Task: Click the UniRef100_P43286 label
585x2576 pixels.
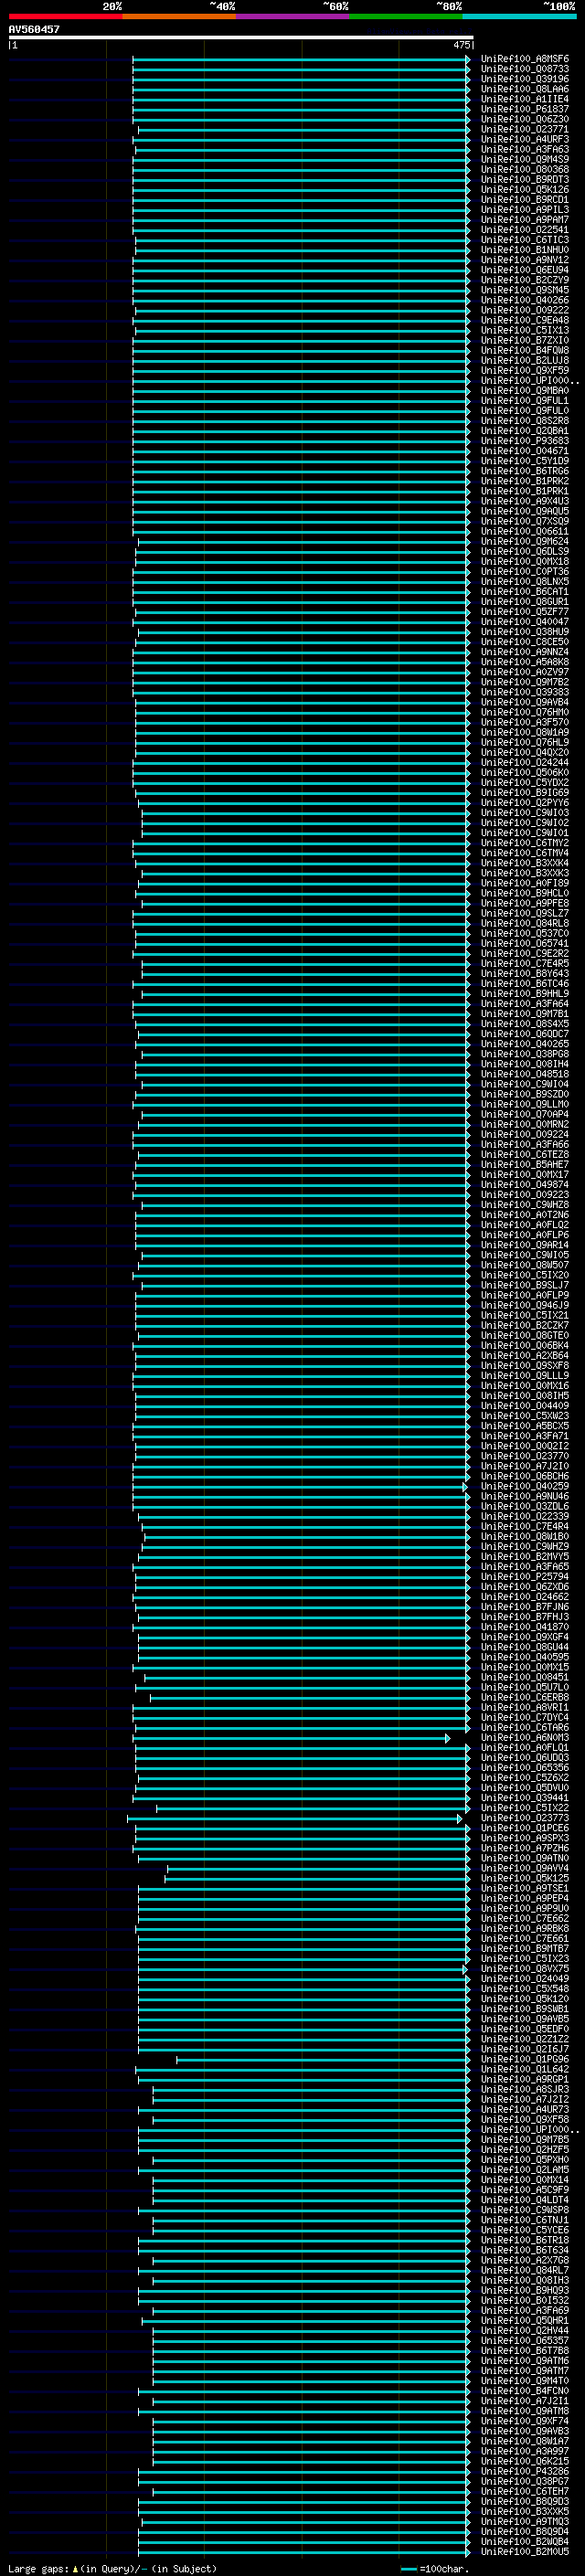Action: coord(524,2470)
